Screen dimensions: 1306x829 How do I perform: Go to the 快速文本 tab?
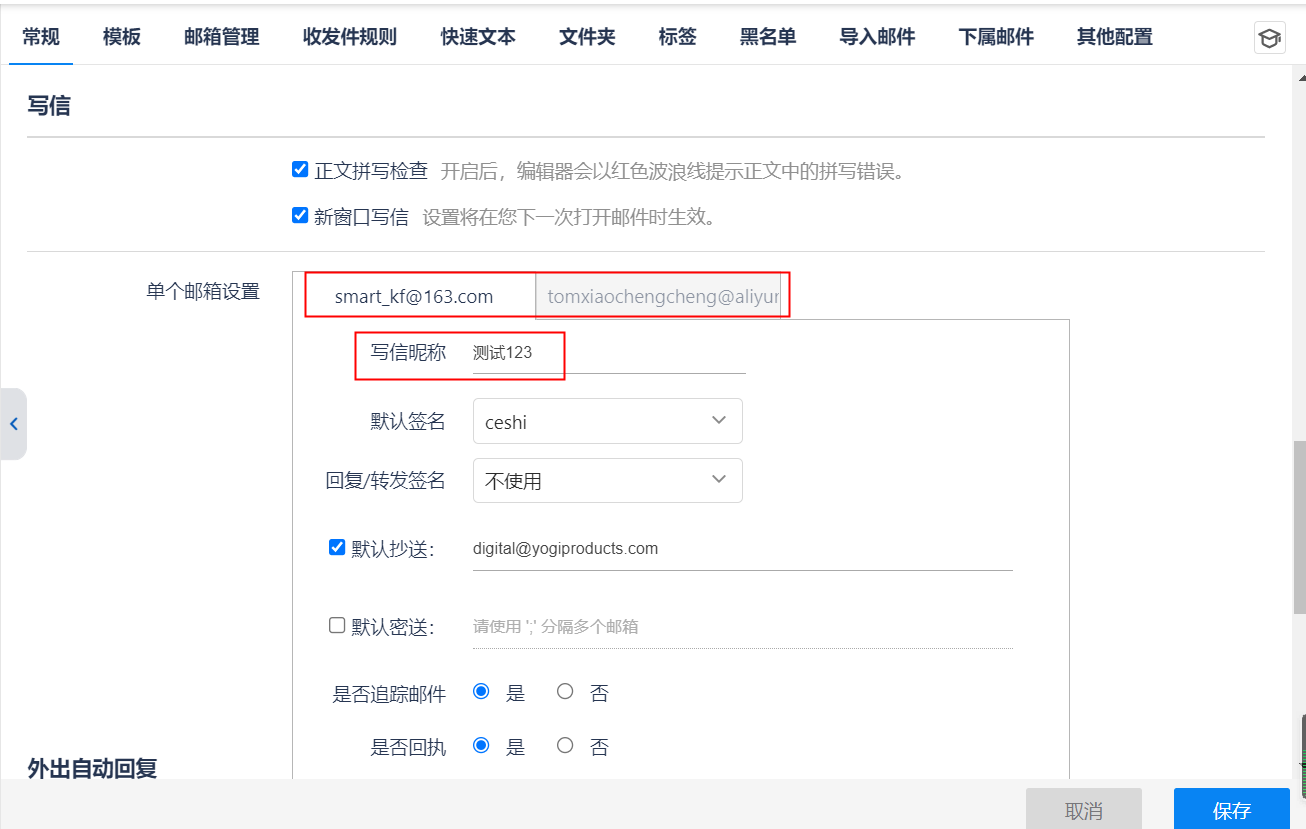point(478,37)
